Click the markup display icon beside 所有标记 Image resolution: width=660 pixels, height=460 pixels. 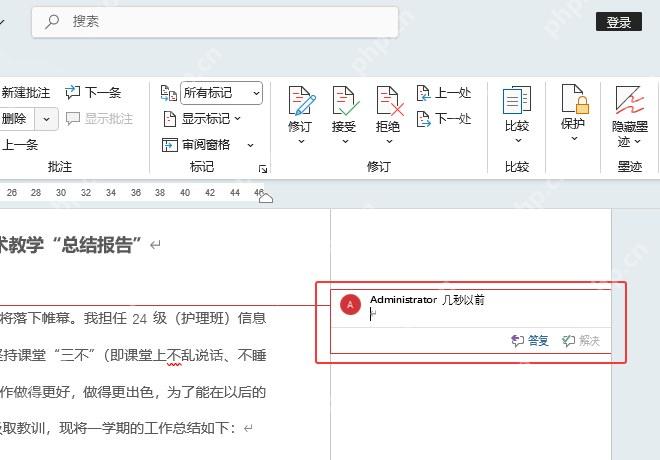[169, 93]
